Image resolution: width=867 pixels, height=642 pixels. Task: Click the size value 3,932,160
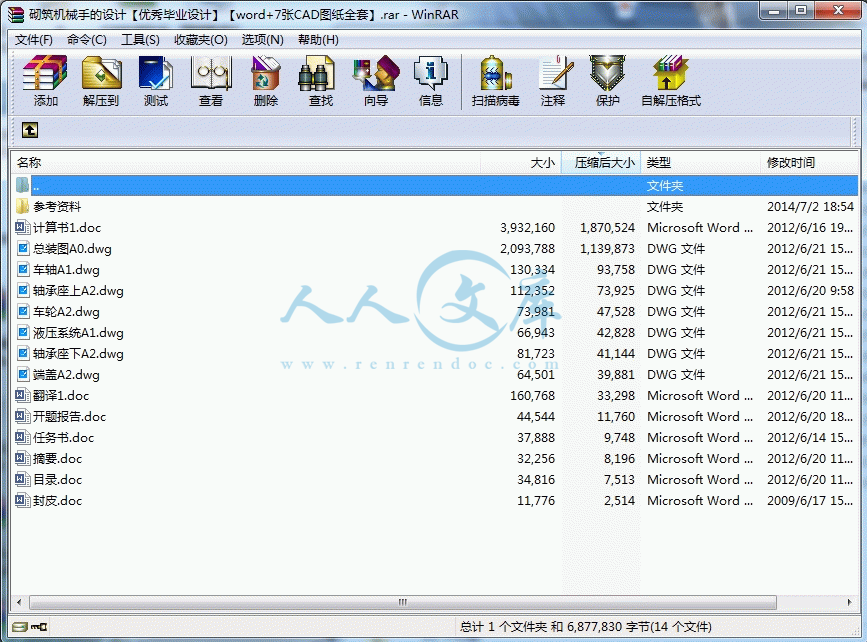pos(527,227)
